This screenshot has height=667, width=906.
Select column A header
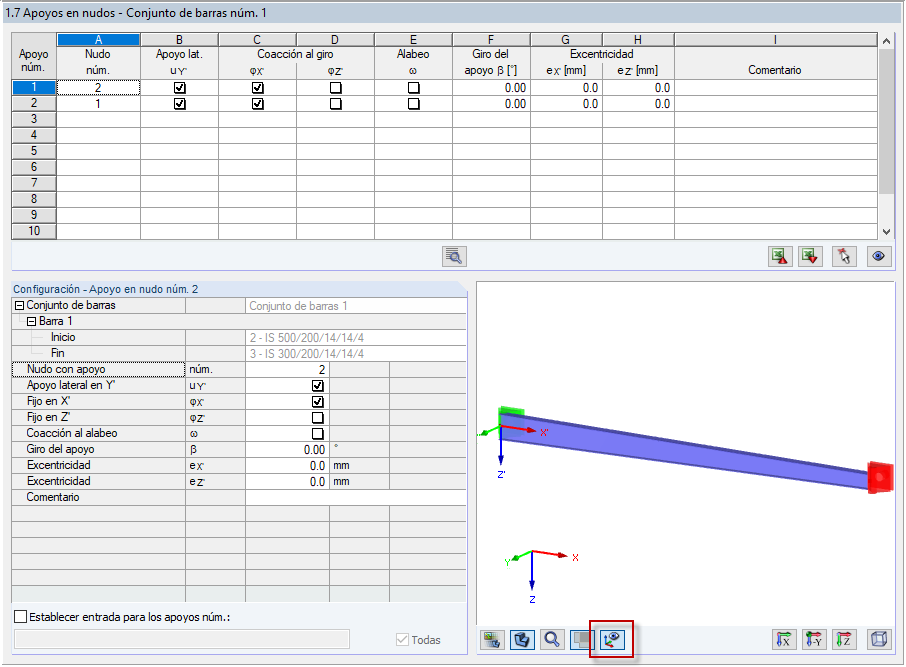coord(98,39)
